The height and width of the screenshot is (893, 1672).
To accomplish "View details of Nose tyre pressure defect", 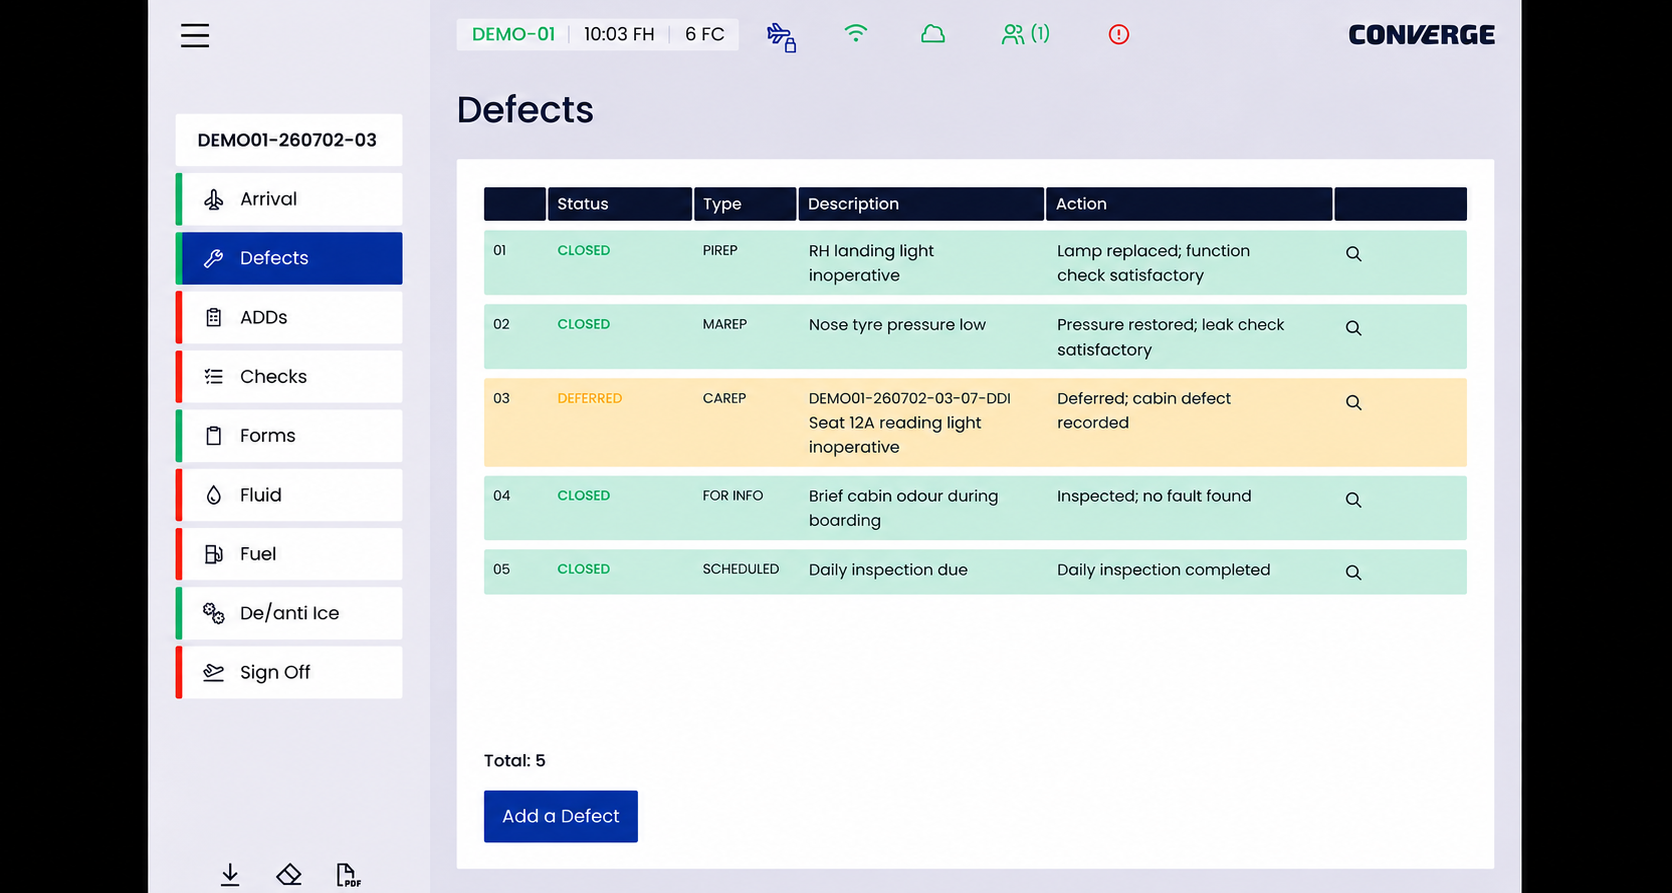I will coord(1353,328).
